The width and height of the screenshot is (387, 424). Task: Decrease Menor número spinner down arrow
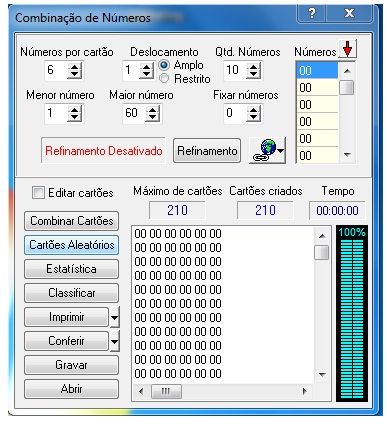(74, 118)
